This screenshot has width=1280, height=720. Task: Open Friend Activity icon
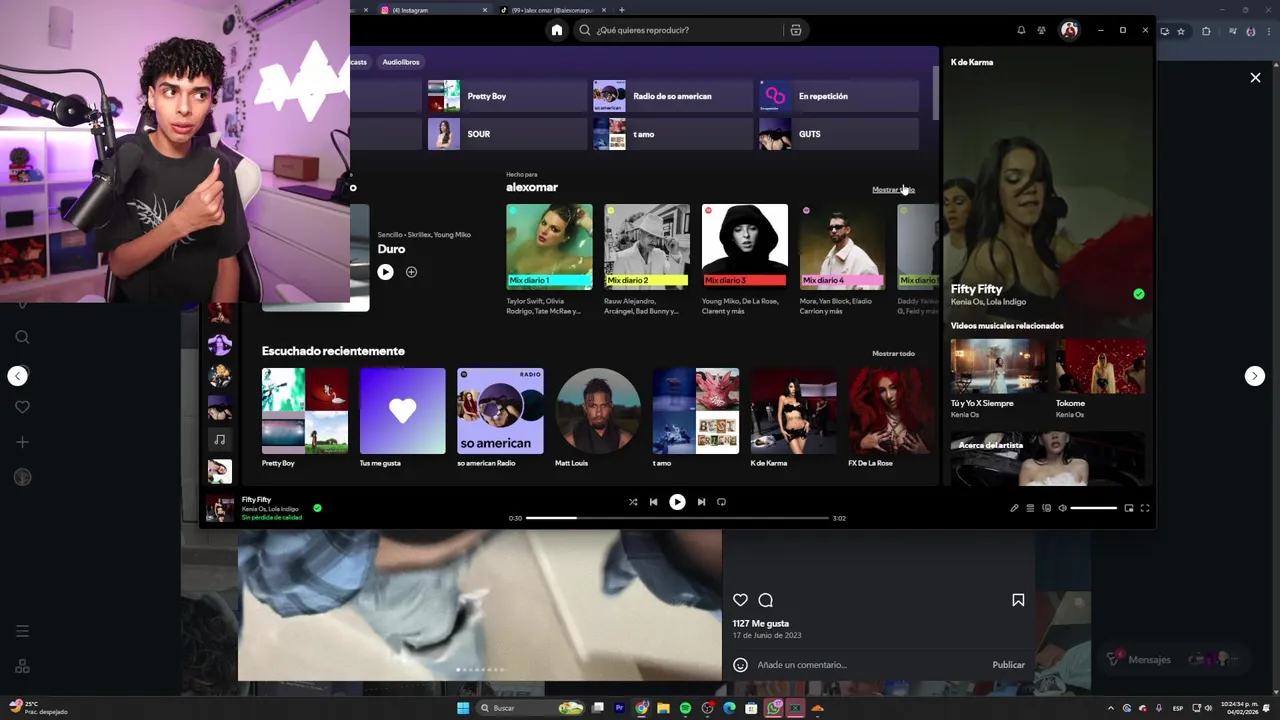tap(1042, 30)
